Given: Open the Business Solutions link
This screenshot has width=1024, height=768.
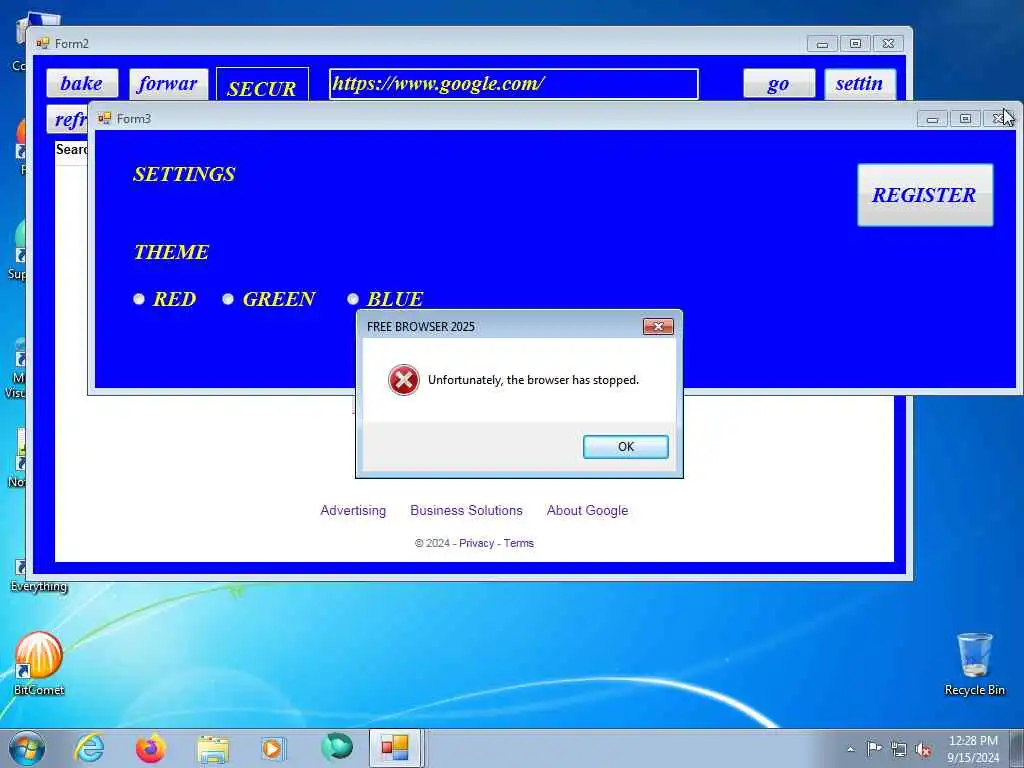Looking at the screenshot, I should 466,511.
